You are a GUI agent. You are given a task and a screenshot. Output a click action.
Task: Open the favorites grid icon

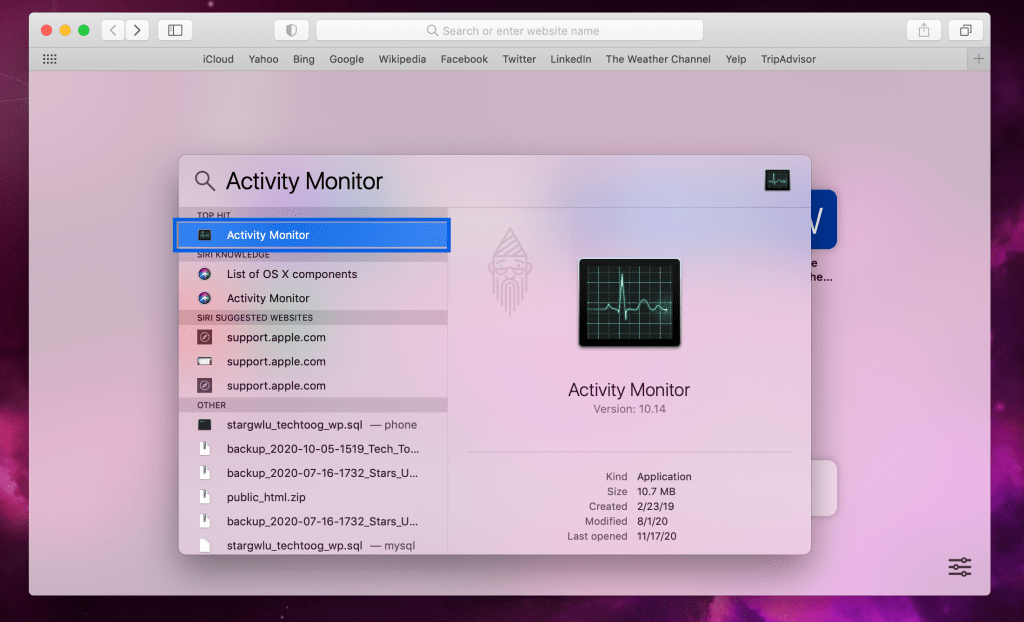[50, 59]
